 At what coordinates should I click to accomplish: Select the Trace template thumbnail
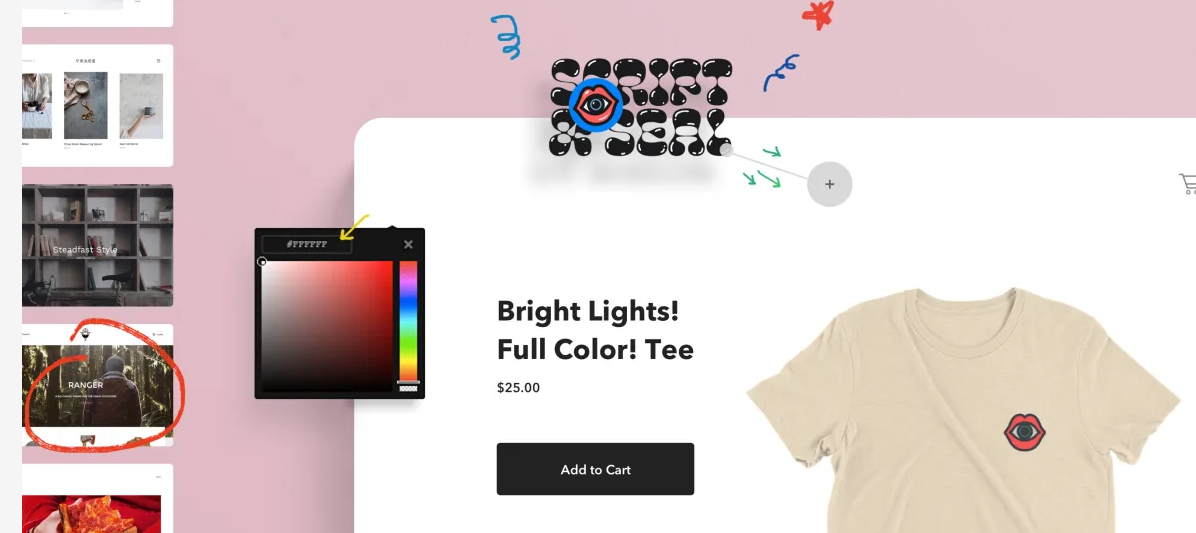98,105
